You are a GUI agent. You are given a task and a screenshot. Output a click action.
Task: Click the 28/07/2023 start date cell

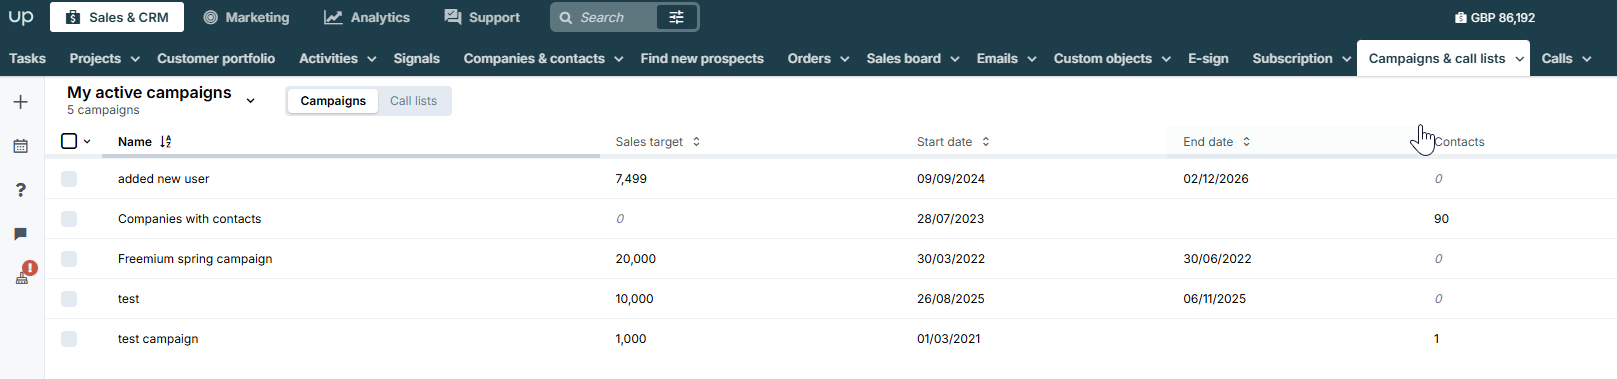(950, 219)
